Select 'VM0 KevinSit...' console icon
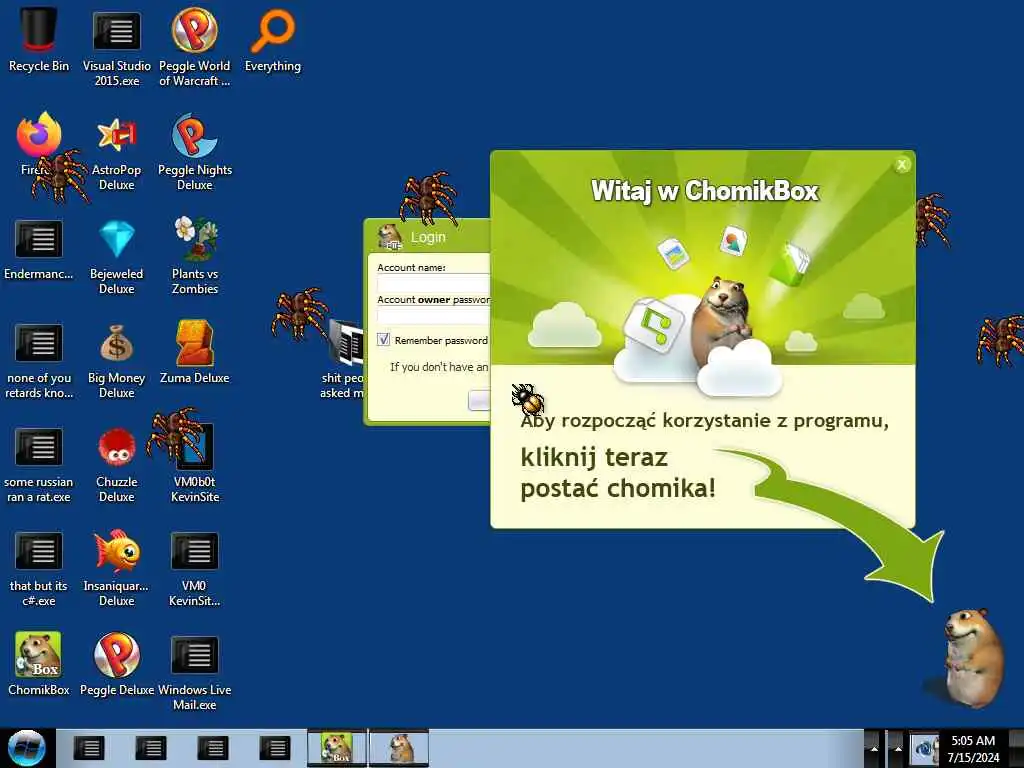The width and height of the screenshot is (1024, 768). [195, 568]
